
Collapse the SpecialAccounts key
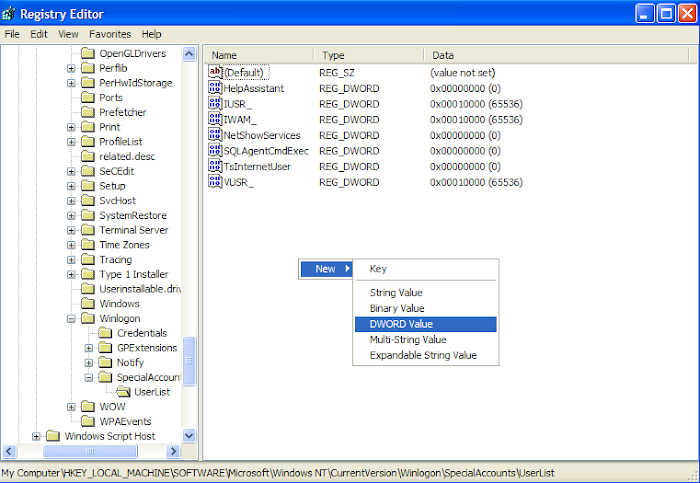pos(89,378)
